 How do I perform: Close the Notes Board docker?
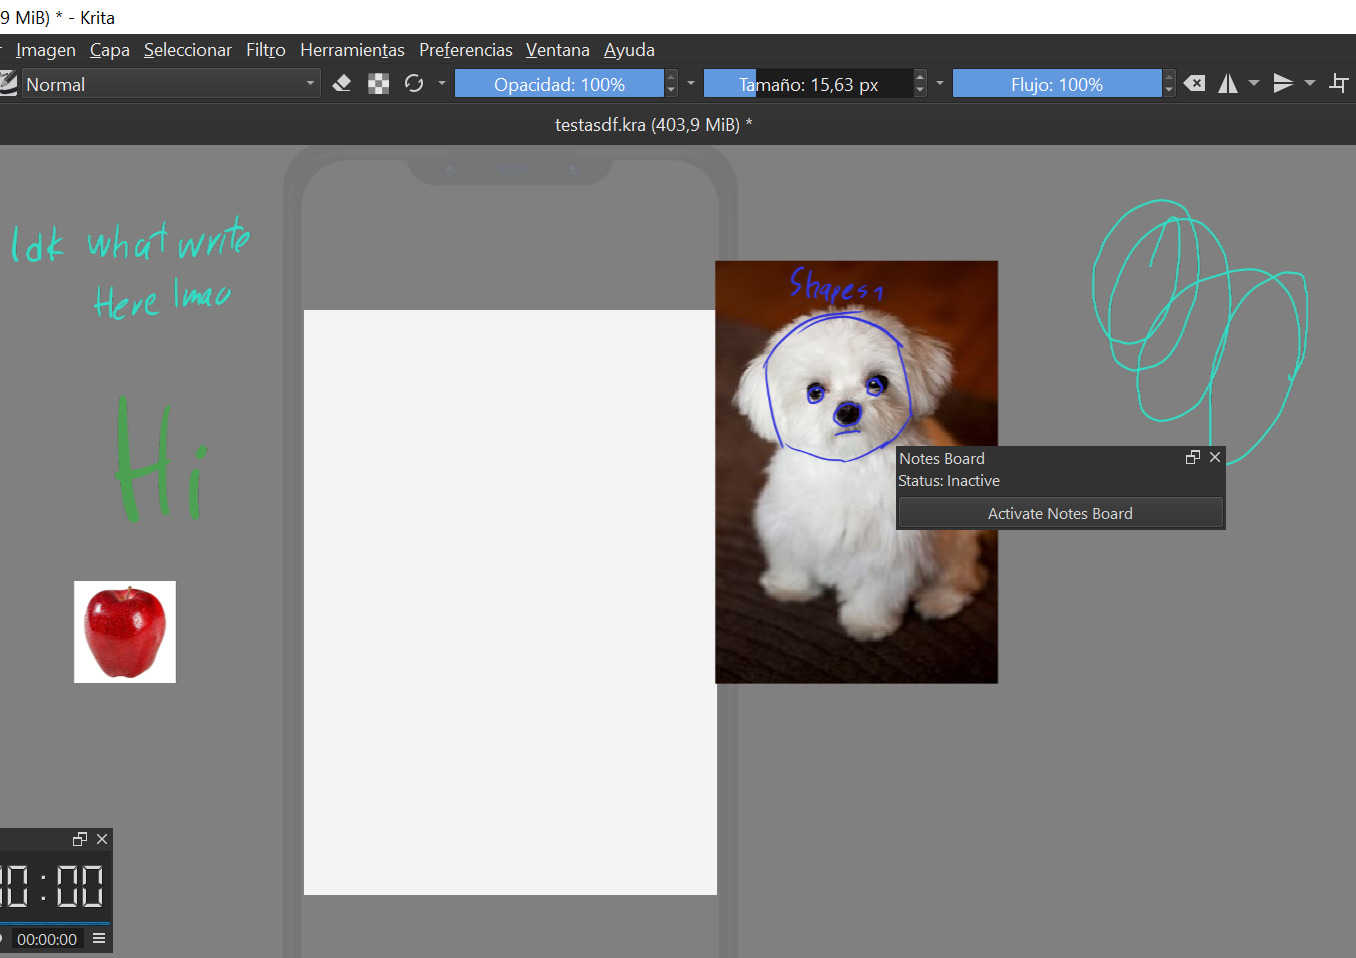pos(1215,457)
